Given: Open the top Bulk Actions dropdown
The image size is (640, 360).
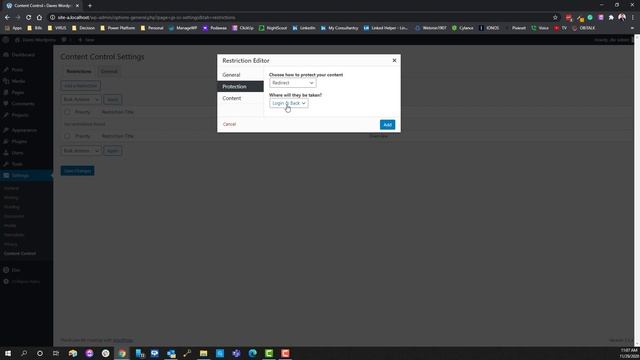Looking at the screenshot, I should [81, 100].
